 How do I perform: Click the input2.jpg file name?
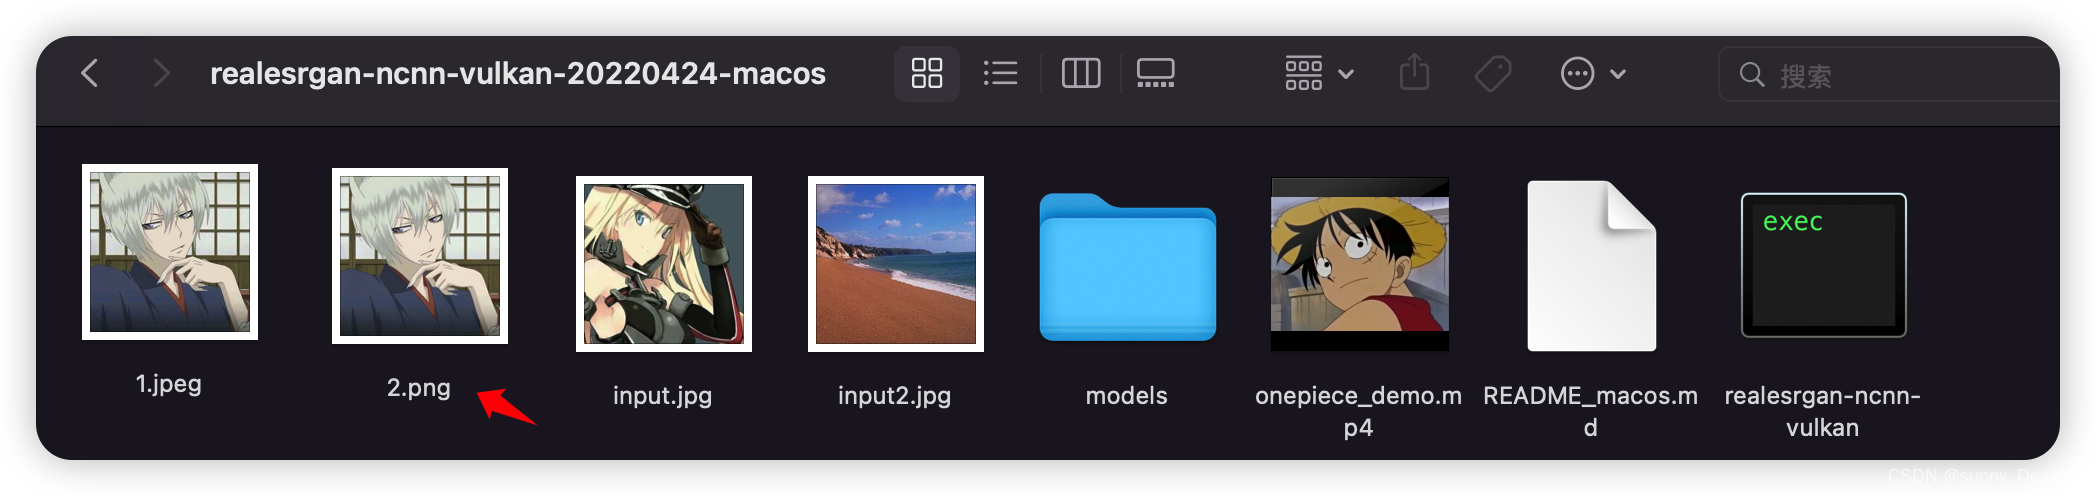tap(895, 396)
